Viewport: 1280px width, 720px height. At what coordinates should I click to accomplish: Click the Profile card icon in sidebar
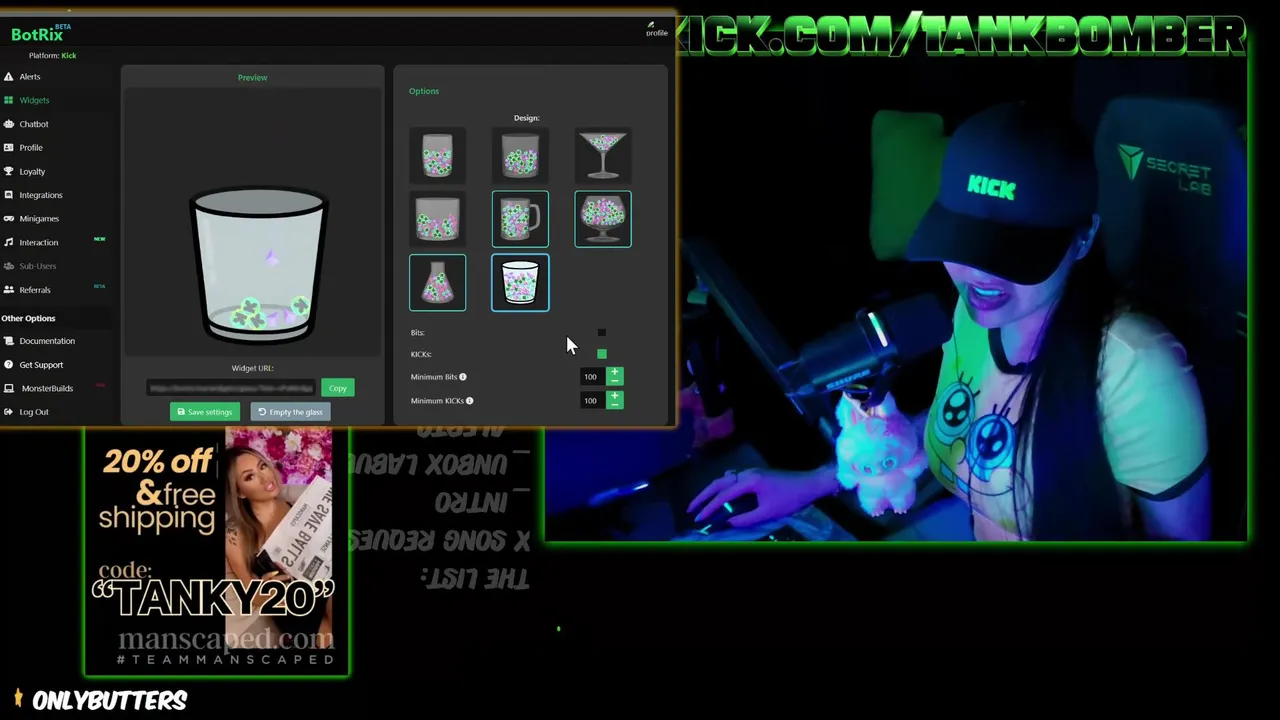[x=9, y=148]
